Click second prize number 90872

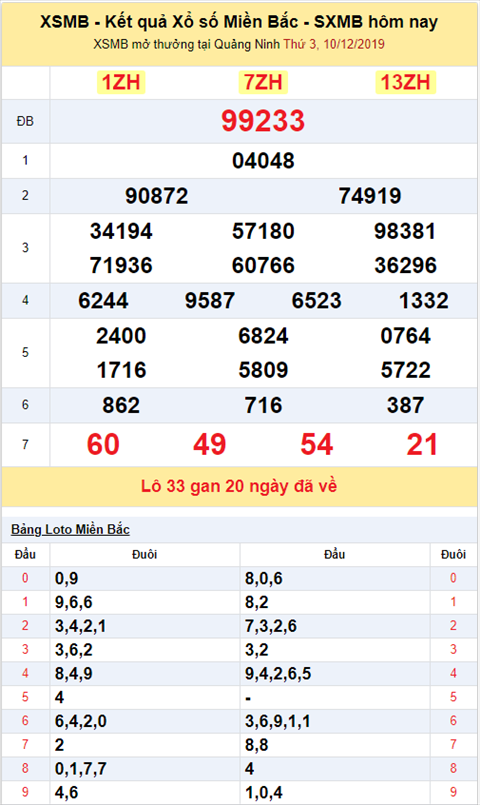pos(157,196)
